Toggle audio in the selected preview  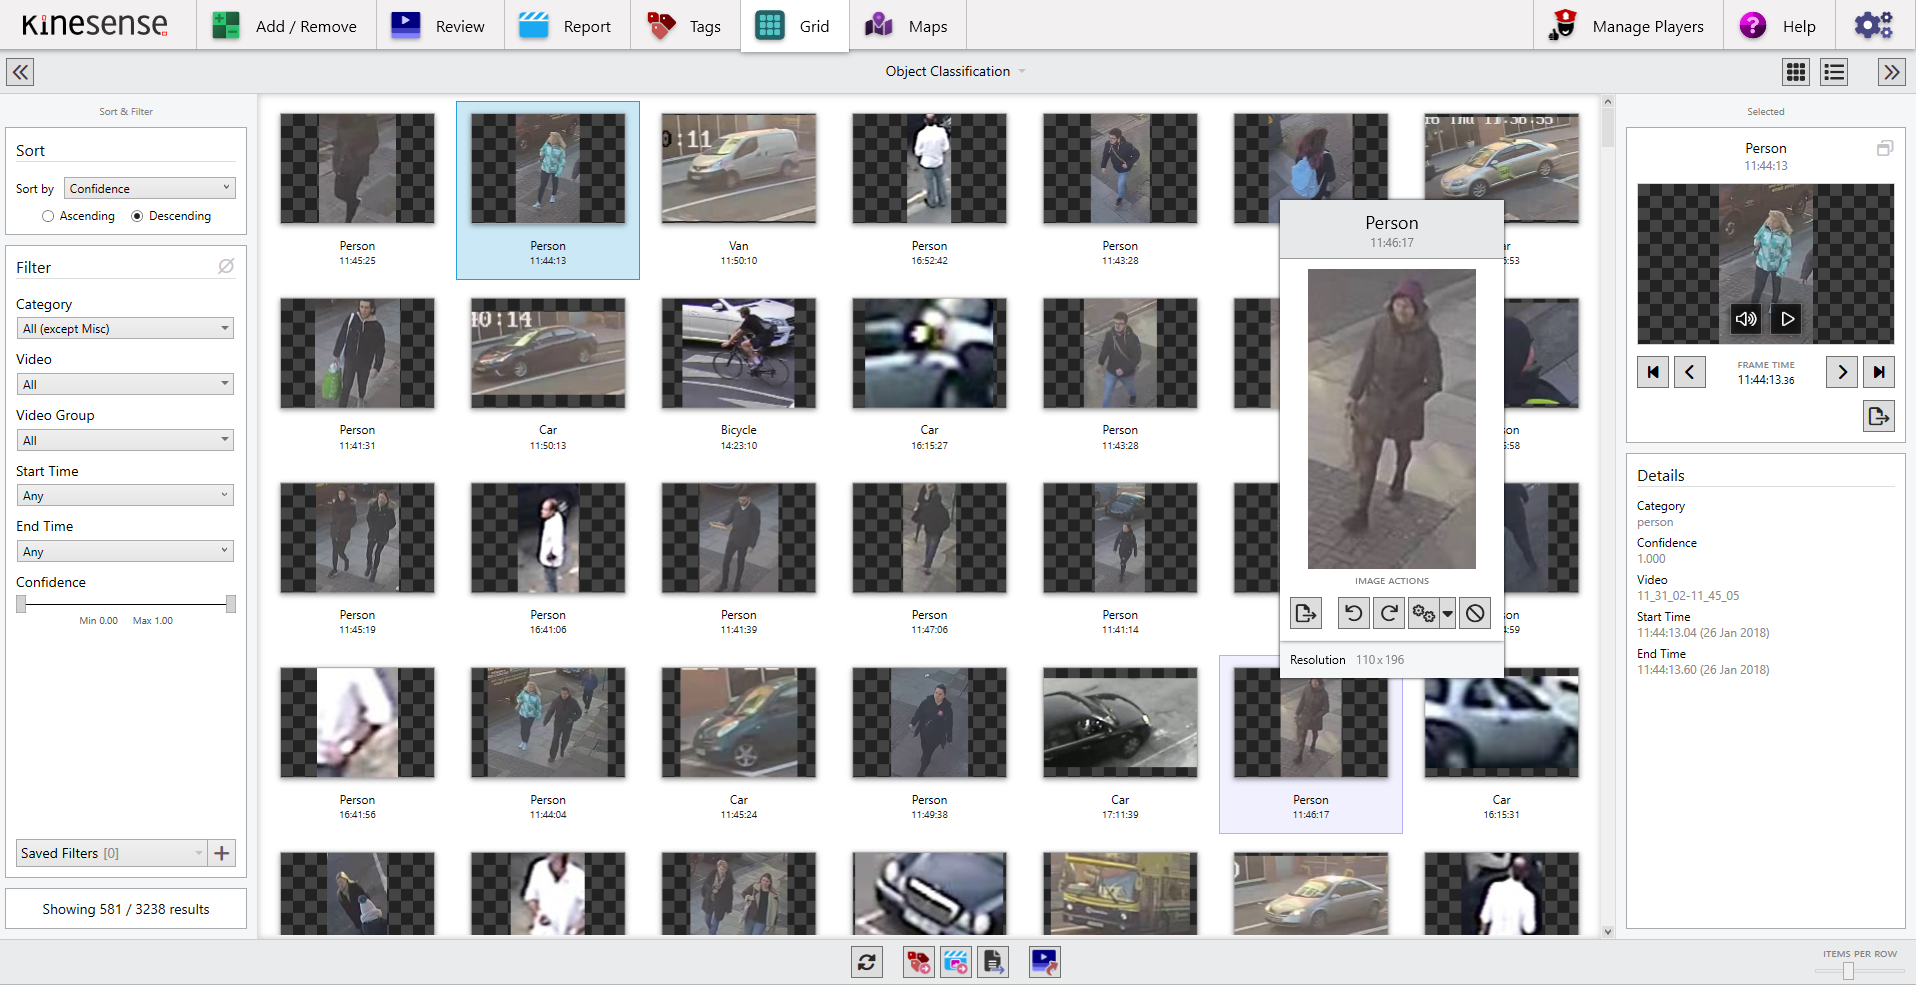point(1746,319)
